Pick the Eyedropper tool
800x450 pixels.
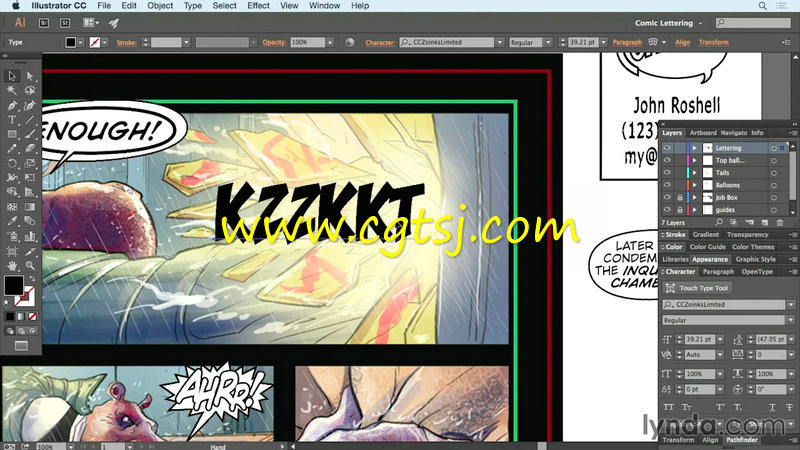tap(12, 221)
